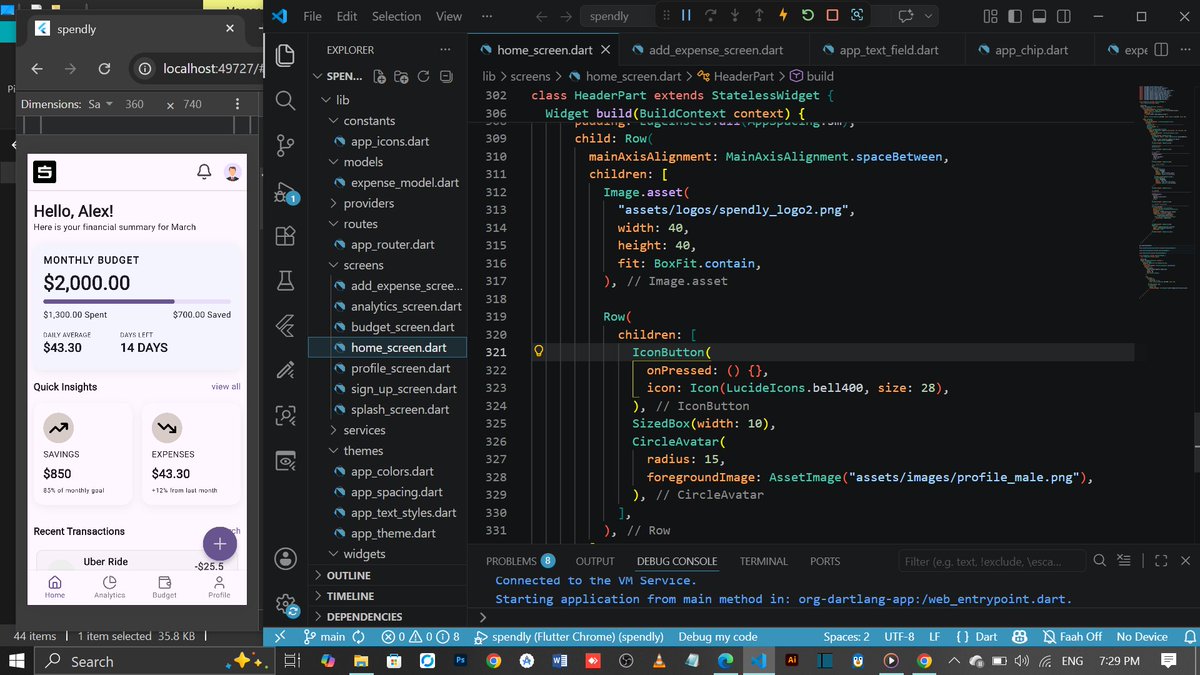Trigger Flutter Hot Reload lightning icon
This screenshot has width=1200, height=675.
(782, 16)
